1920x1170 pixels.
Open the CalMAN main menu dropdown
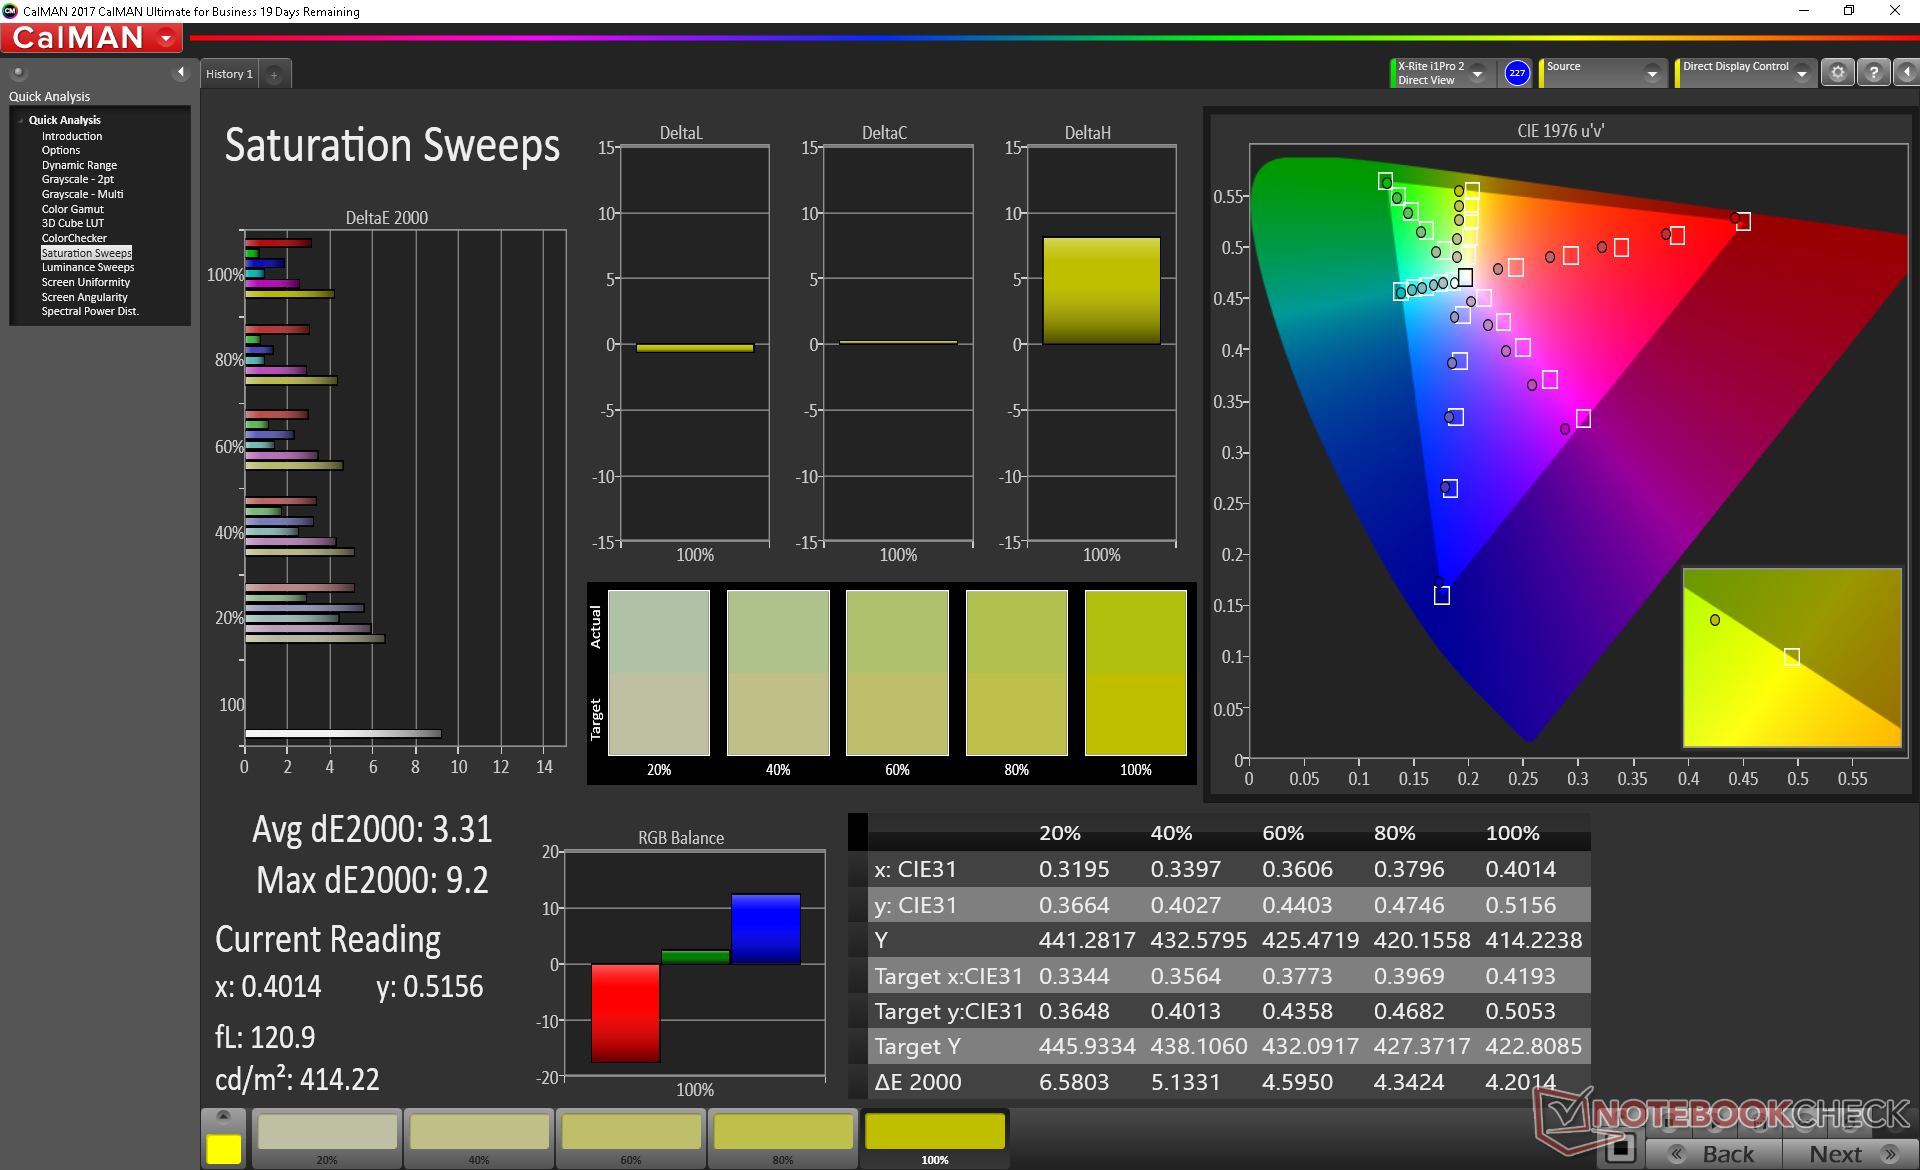point(166,38)
